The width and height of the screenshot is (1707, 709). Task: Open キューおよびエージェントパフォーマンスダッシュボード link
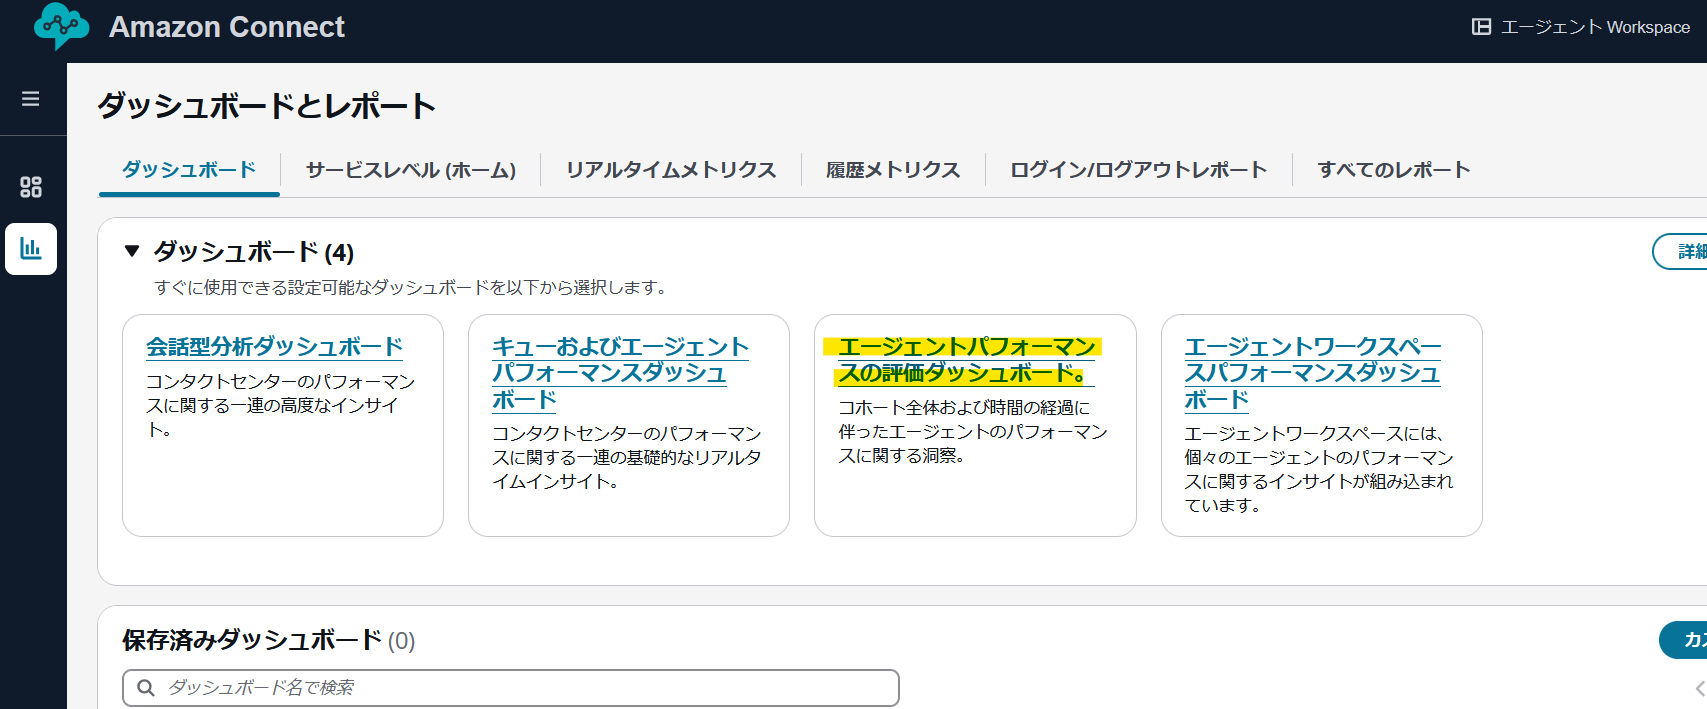(x=620, y=373)
